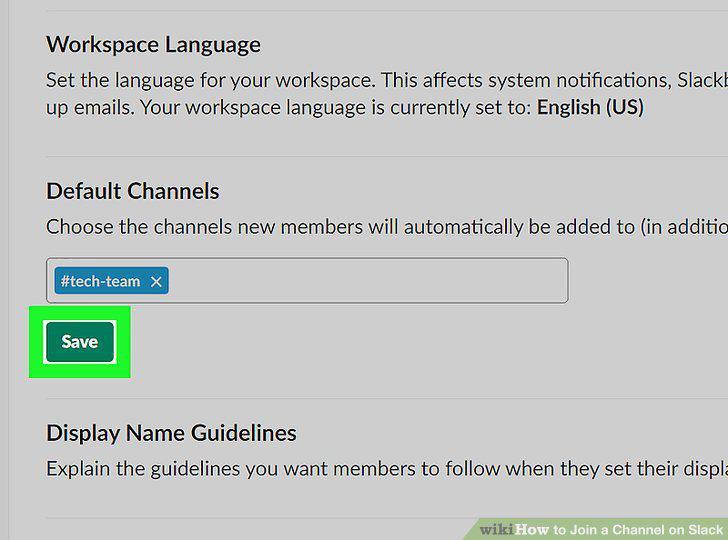Click the green Save button
This screenshot has height=540, width=728.
click(80, 342)
